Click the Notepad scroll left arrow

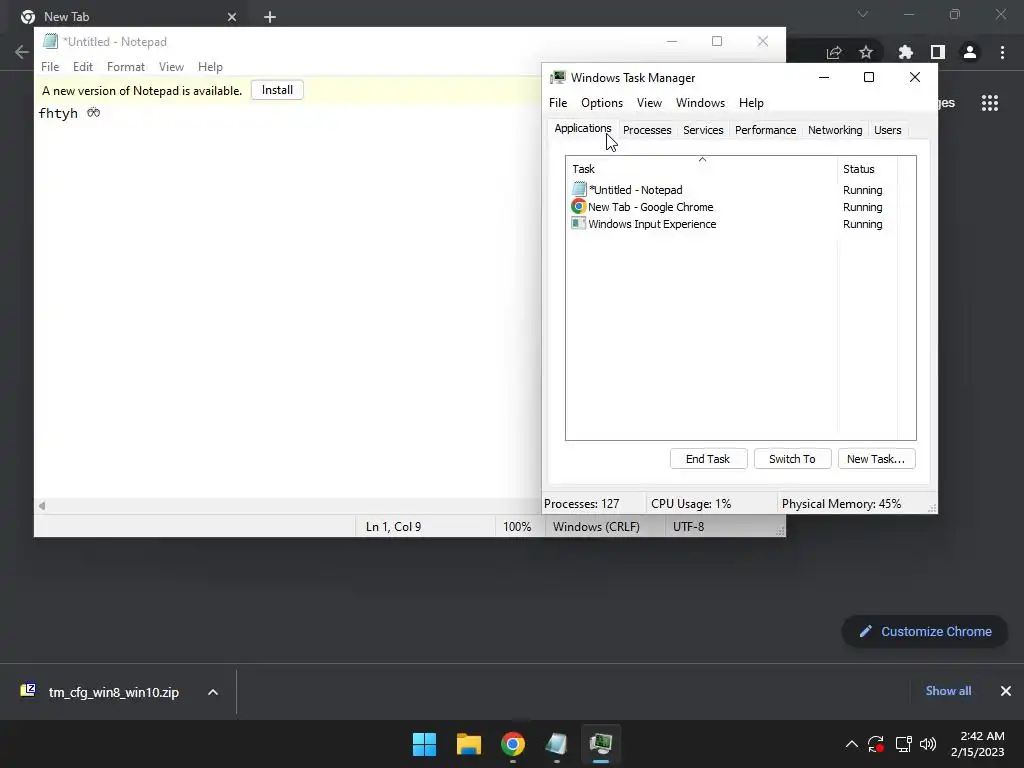42,505
